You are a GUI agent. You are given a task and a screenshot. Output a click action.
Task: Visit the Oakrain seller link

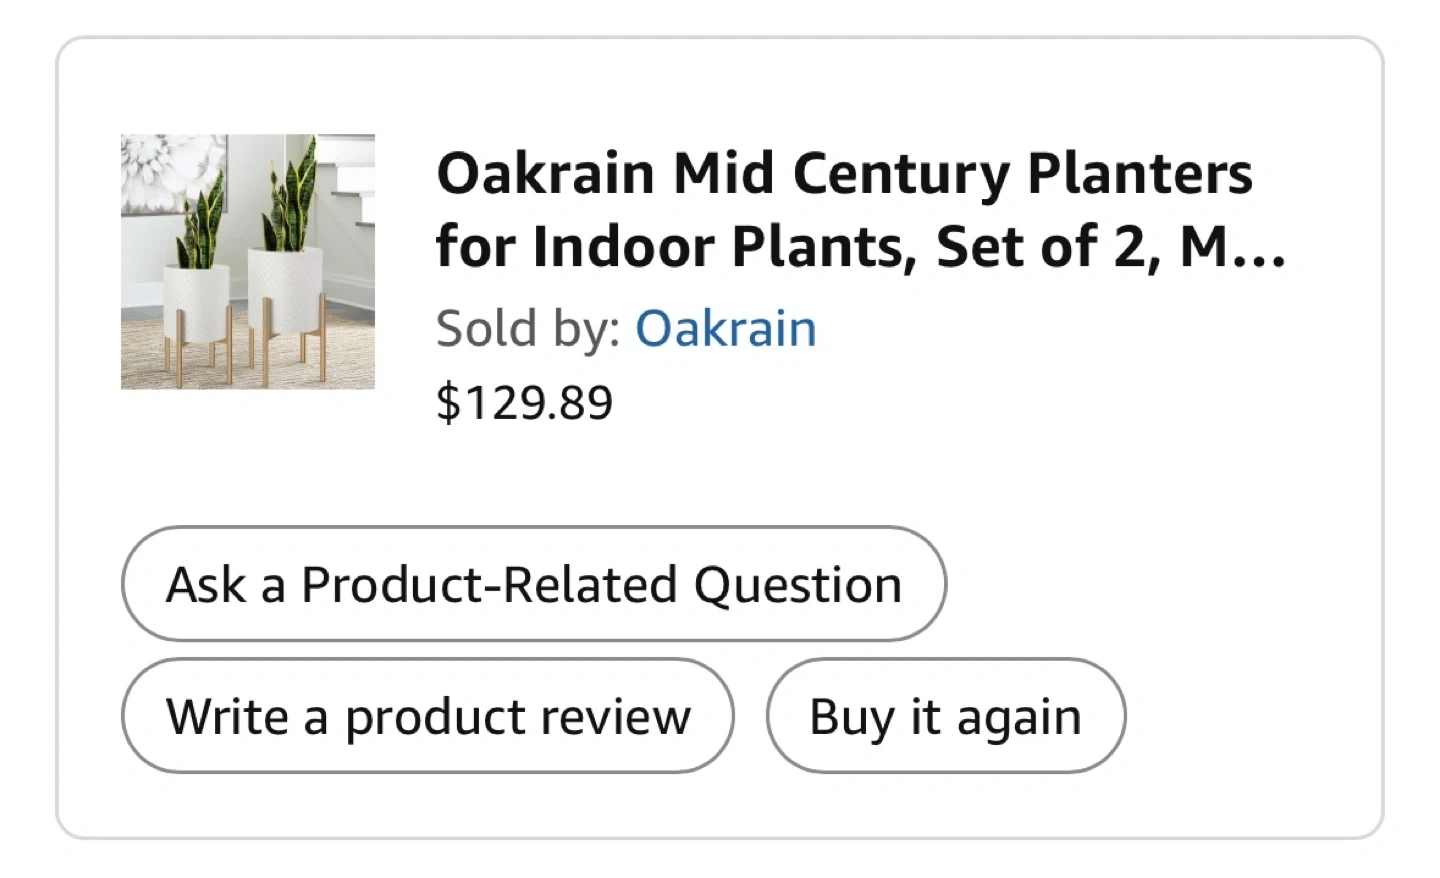pos(726,329)
